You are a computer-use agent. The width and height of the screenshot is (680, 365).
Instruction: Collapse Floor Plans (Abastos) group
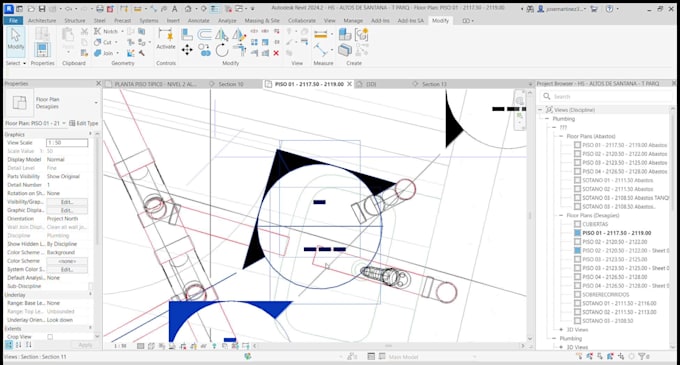(x=561, y=136)
